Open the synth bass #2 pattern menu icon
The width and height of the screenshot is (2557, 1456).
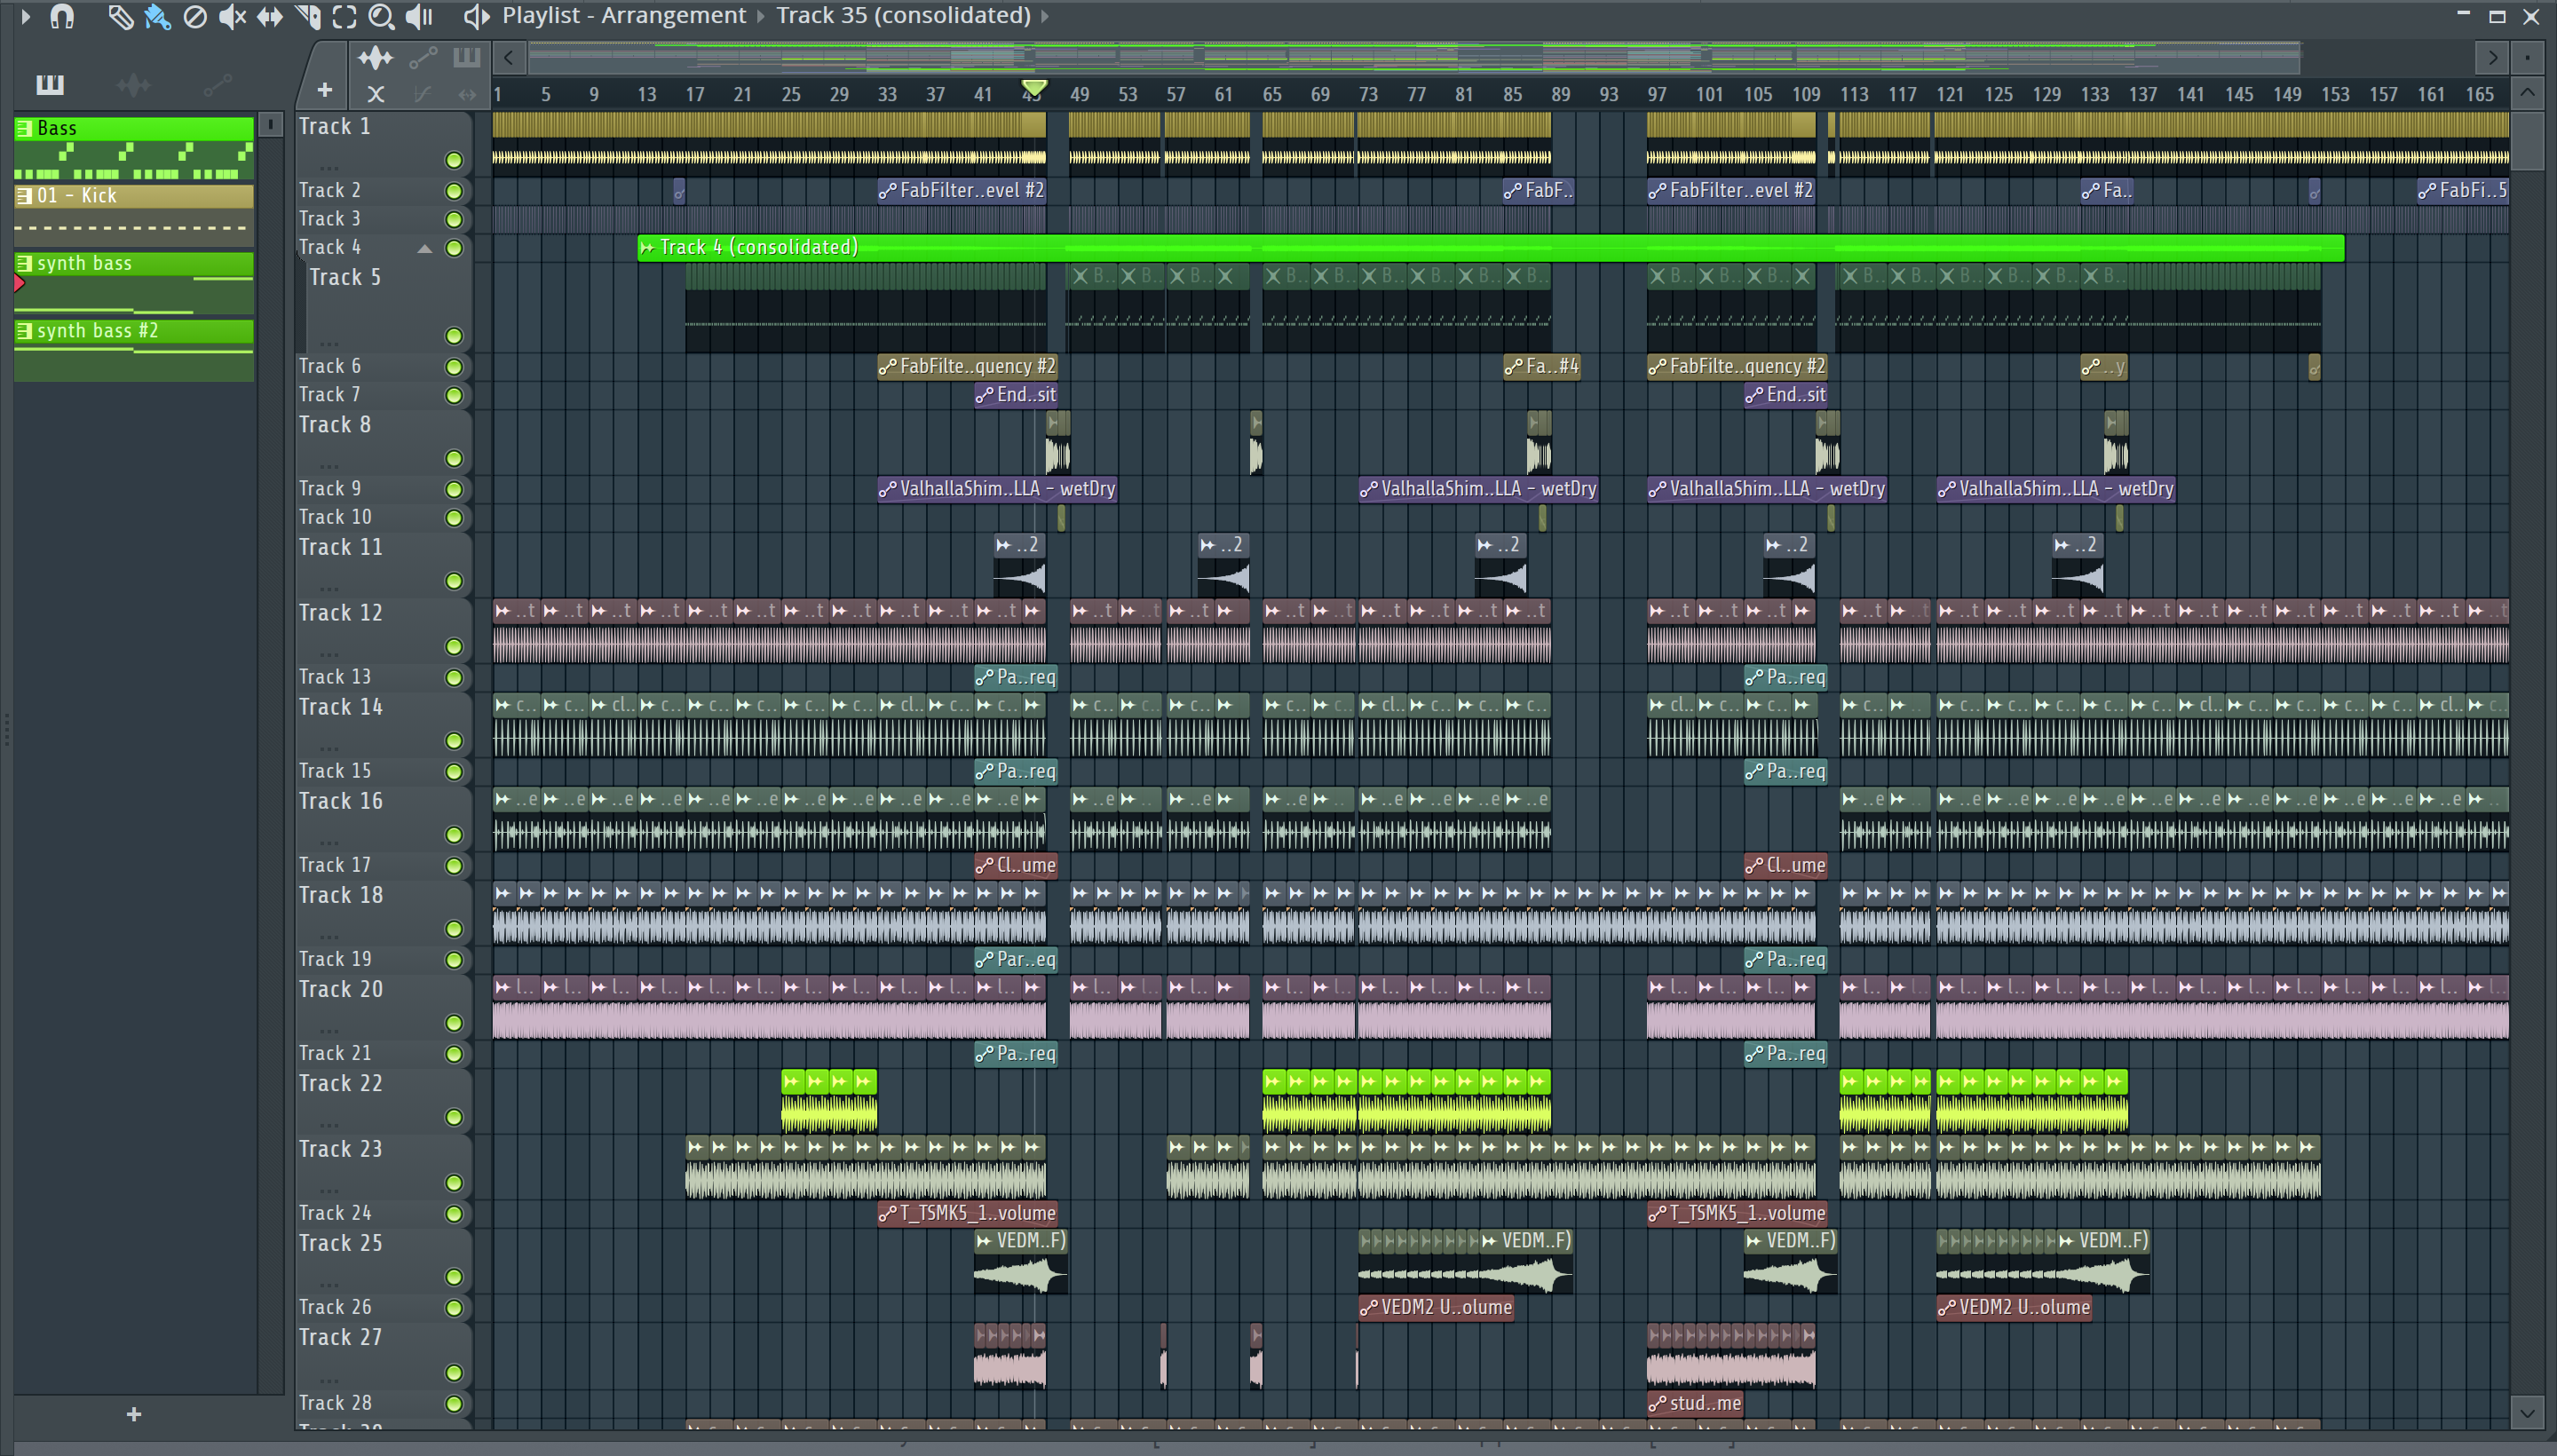coord(24,331)
